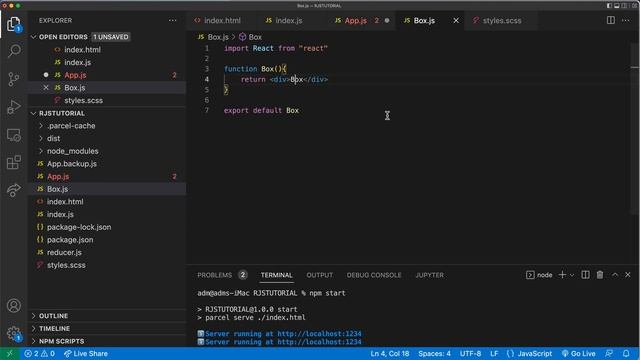Screen dimensions: 640x360
Task: Open App.backup.js in file tree
Action: (107, 164)
